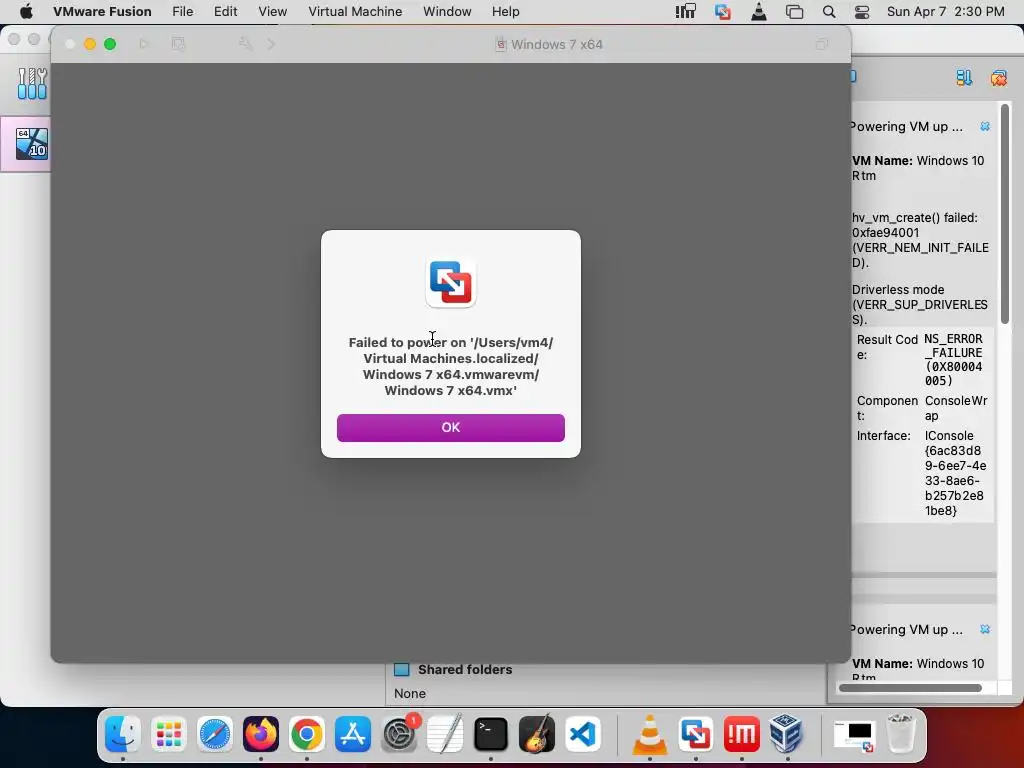Screen dimensions: 1024x768
Task: Click the minimized window thumbnail in the Dock
Action: coord(854,735)
